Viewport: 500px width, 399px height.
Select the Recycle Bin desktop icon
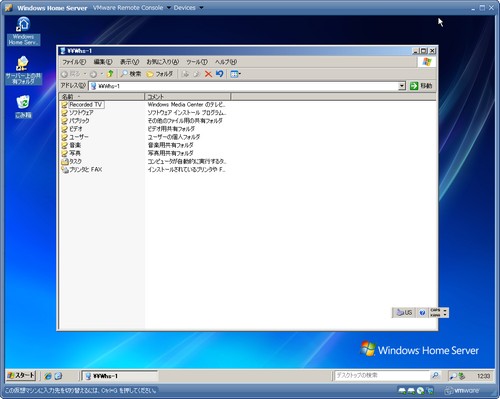(x=23, y=107)
